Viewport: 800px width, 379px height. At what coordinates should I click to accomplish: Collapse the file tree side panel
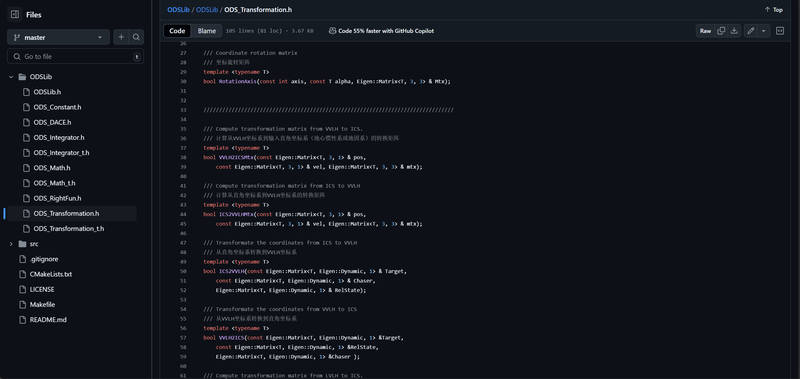pos(15,15)
